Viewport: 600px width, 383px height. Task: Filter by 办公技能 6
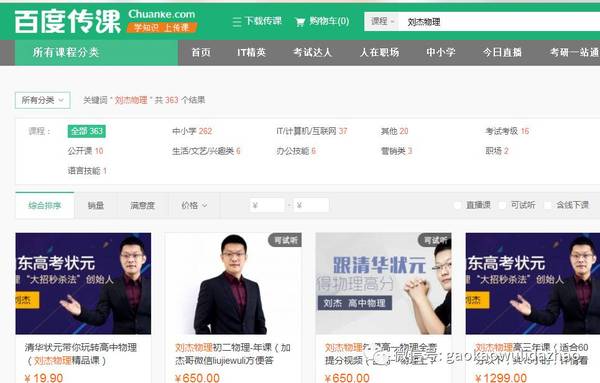[296, 151]
